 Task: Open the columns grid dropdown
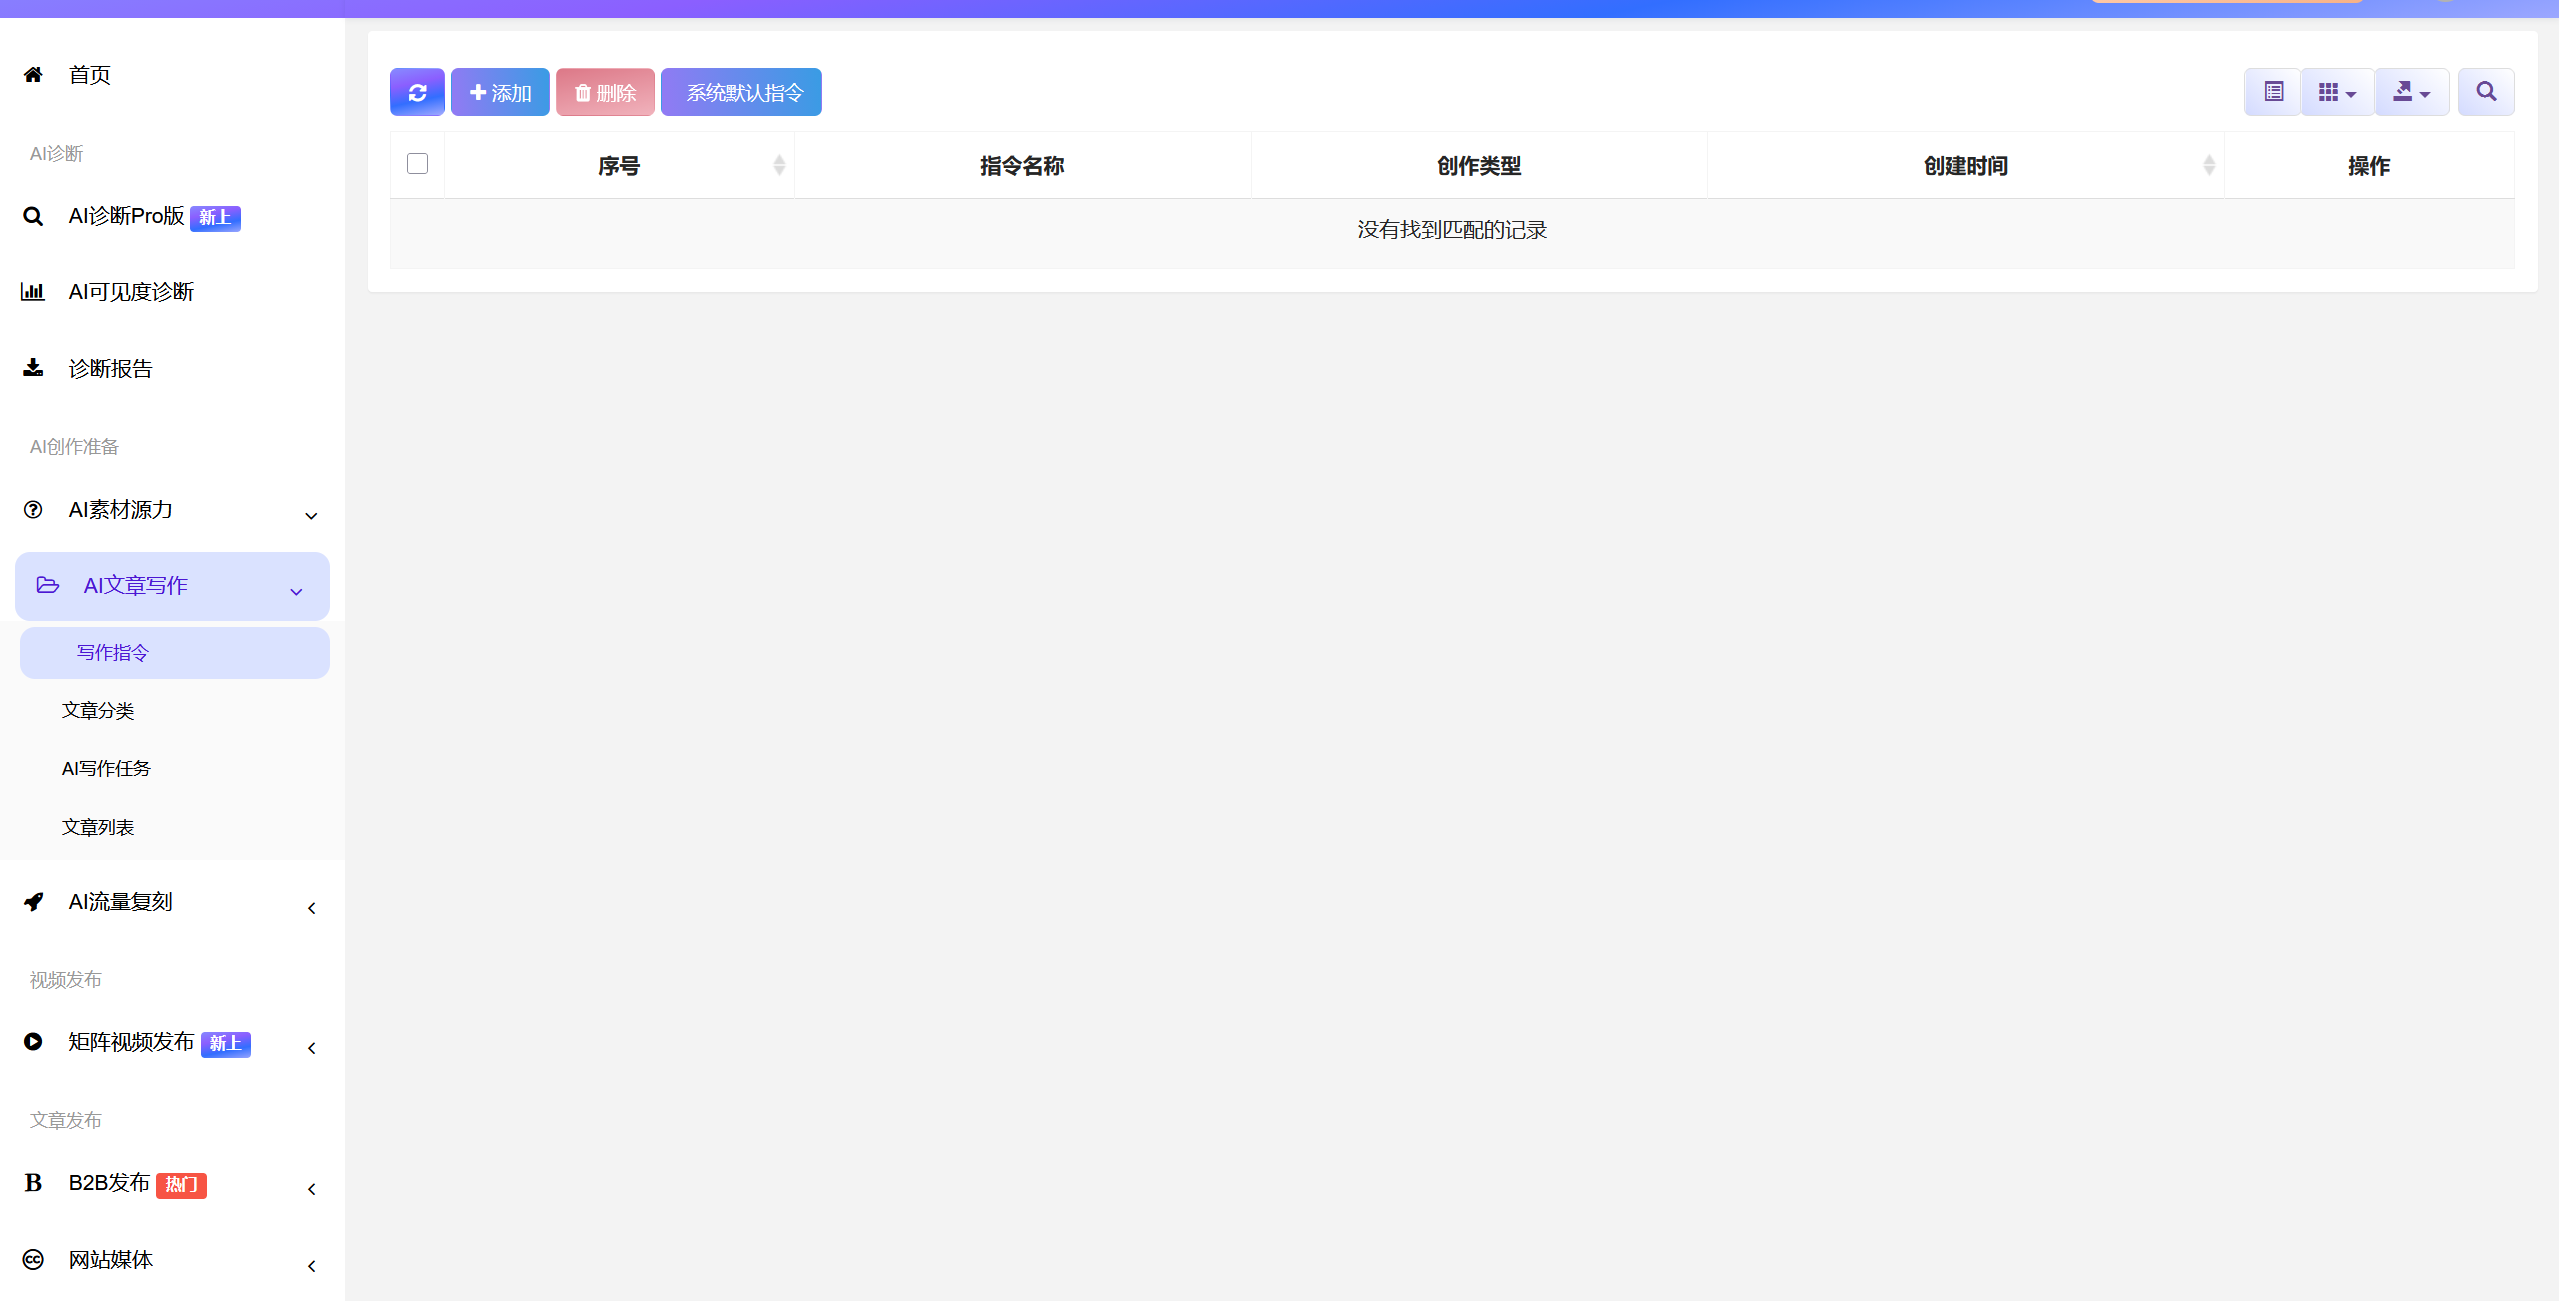coord(2337,92)
